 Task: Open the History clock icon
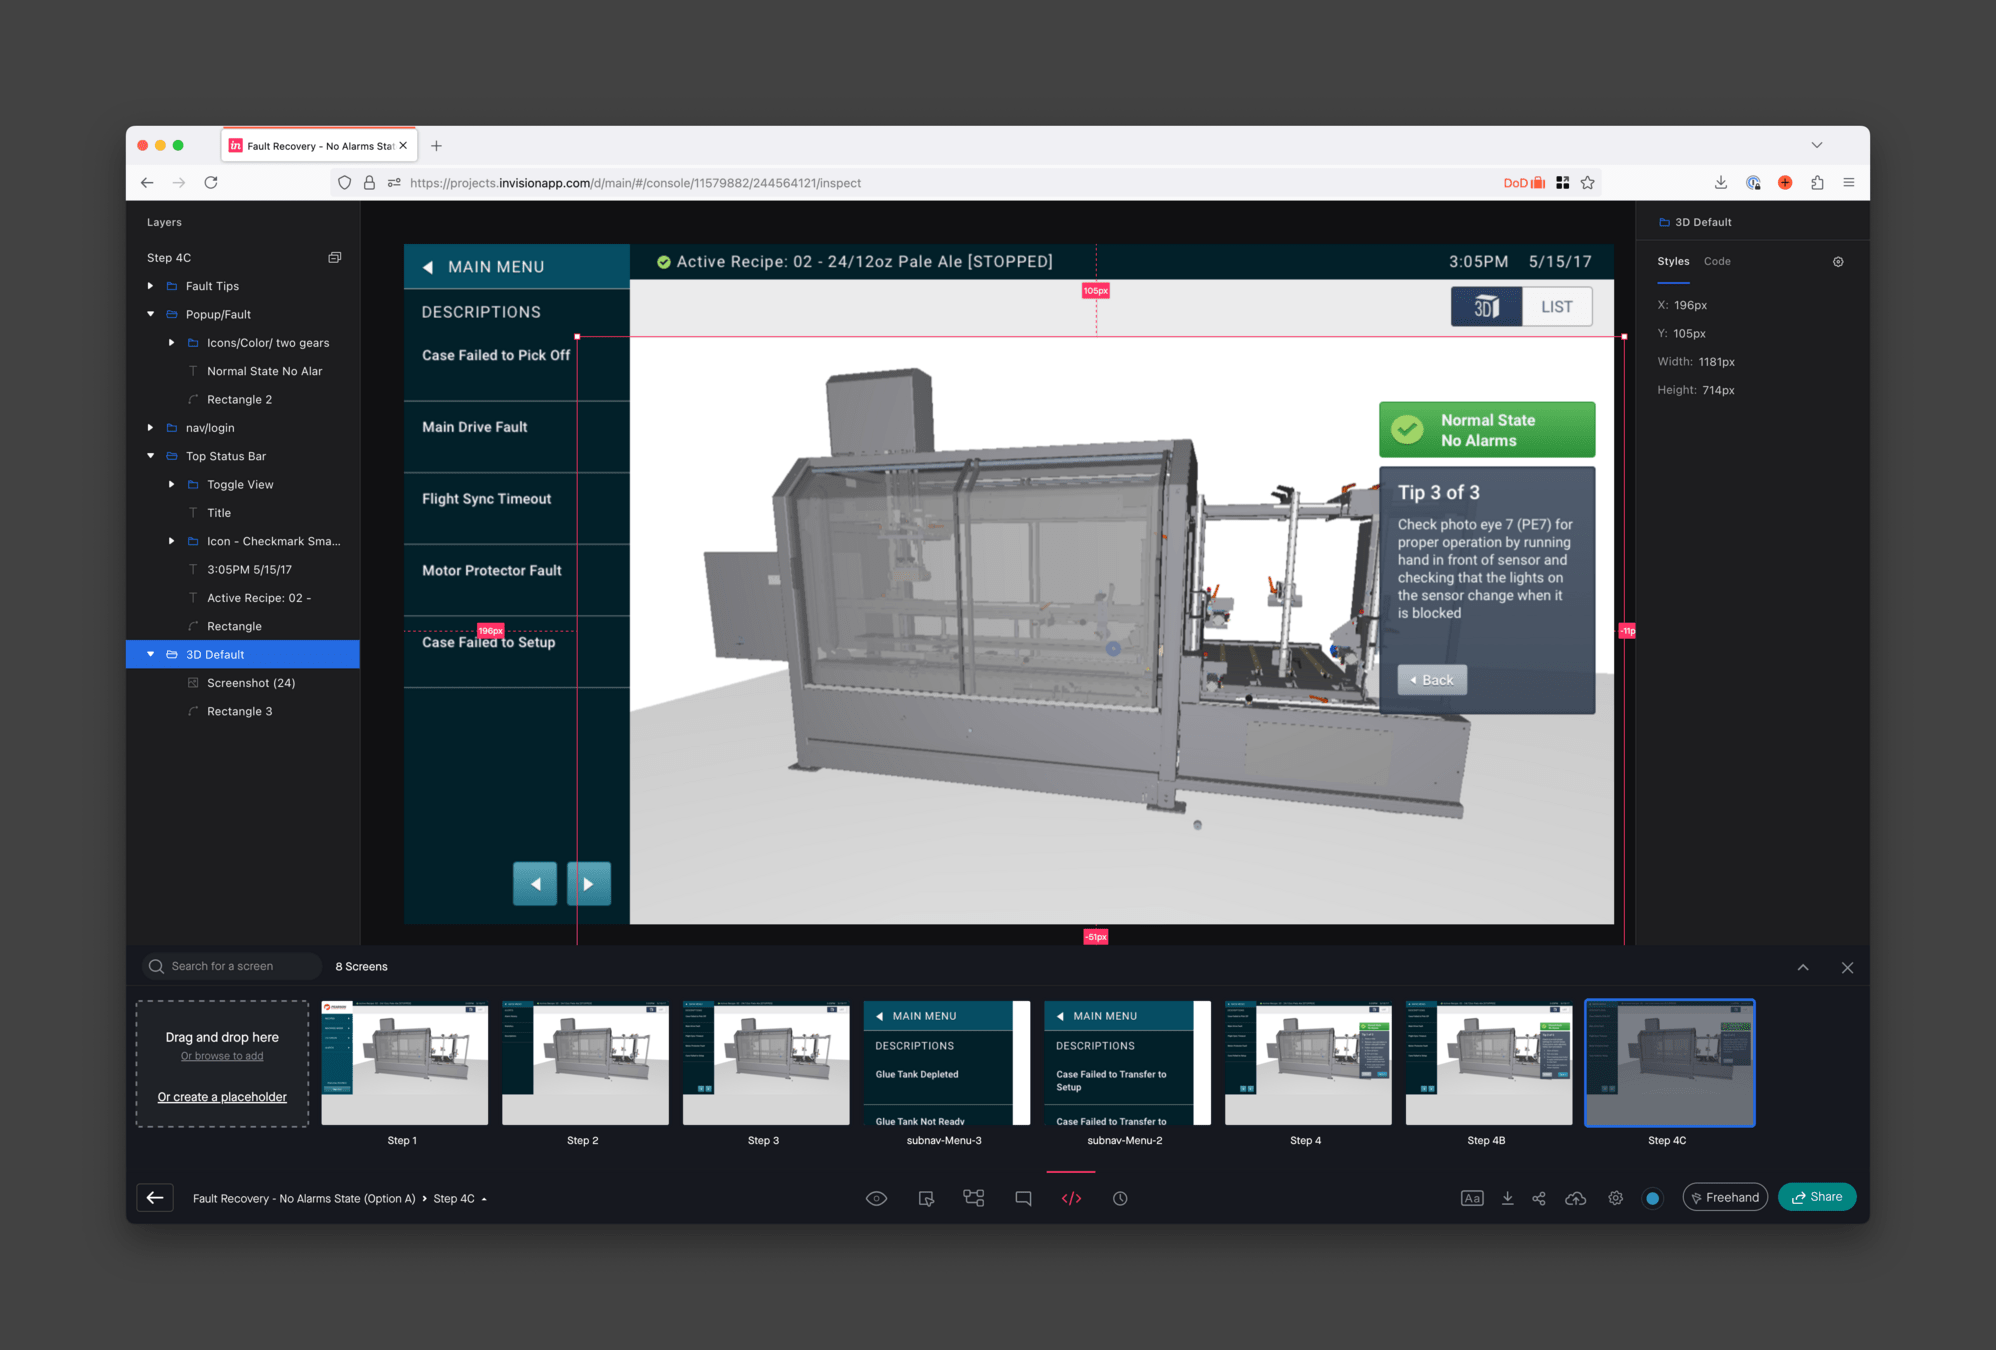point(1120,1198)
